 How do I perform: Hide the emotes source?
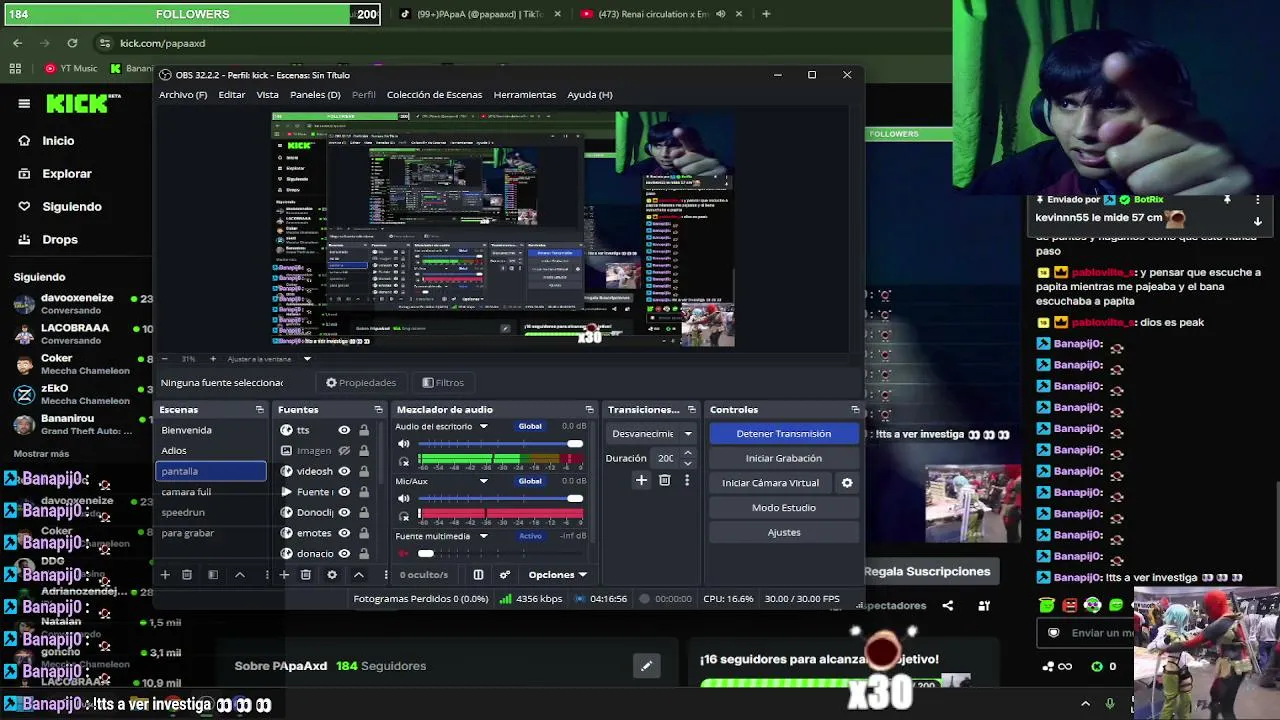344,533
